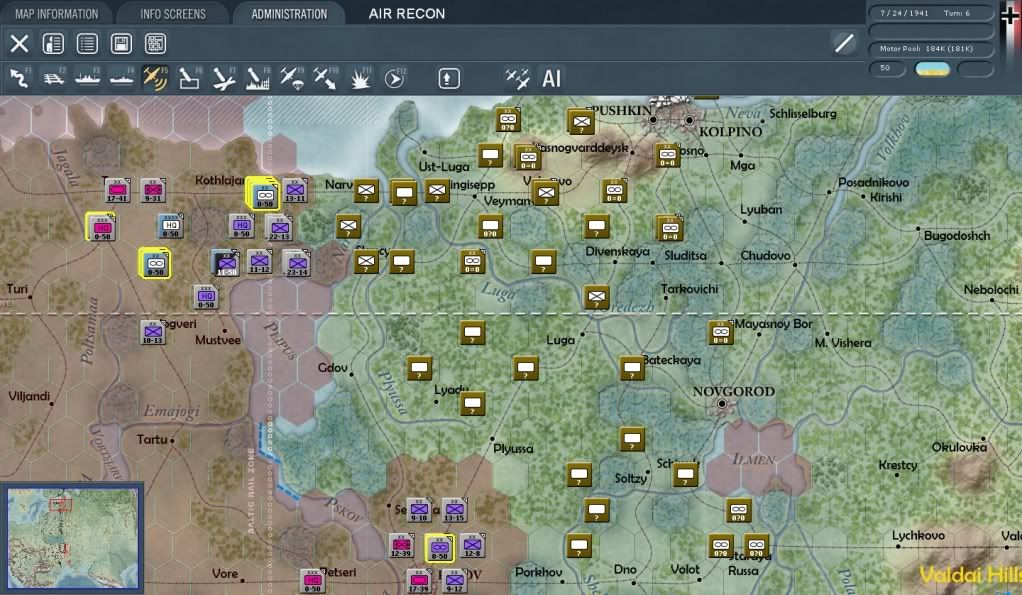Open the Map Information tab
Viewport: 1022px width, 595px height.
pos(57,14)
